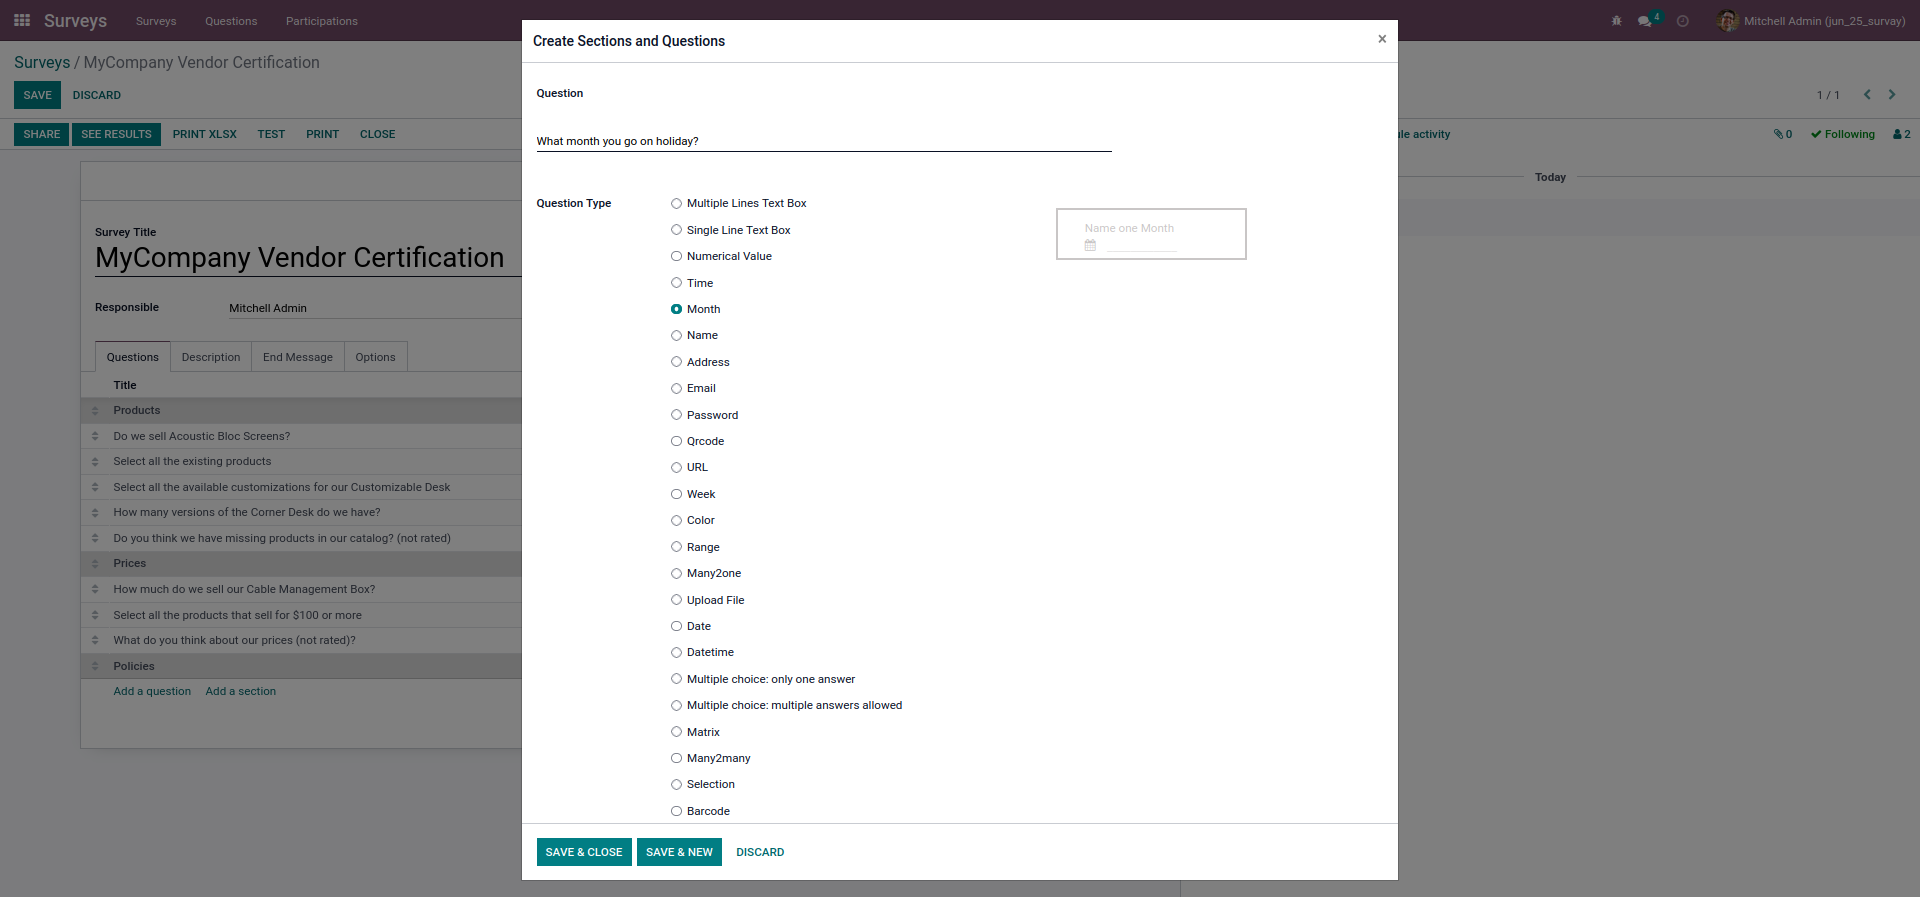Switch to the Options tab
Image resolution: width=1920 pixels, height=897 pixels.
click(x=375, y=357)
